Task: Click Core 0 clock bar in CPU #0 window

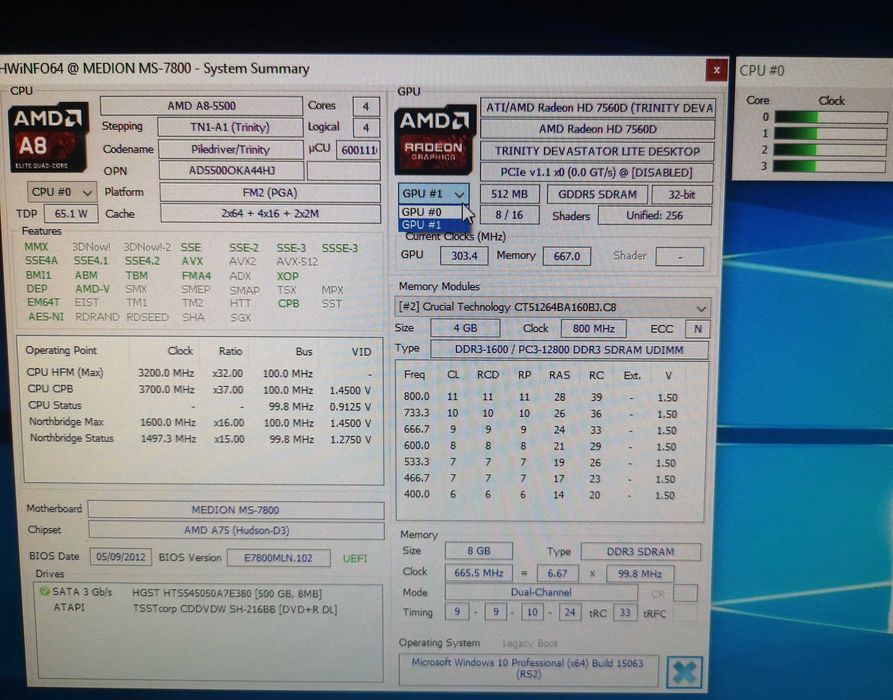Action: tap(830, 117)
